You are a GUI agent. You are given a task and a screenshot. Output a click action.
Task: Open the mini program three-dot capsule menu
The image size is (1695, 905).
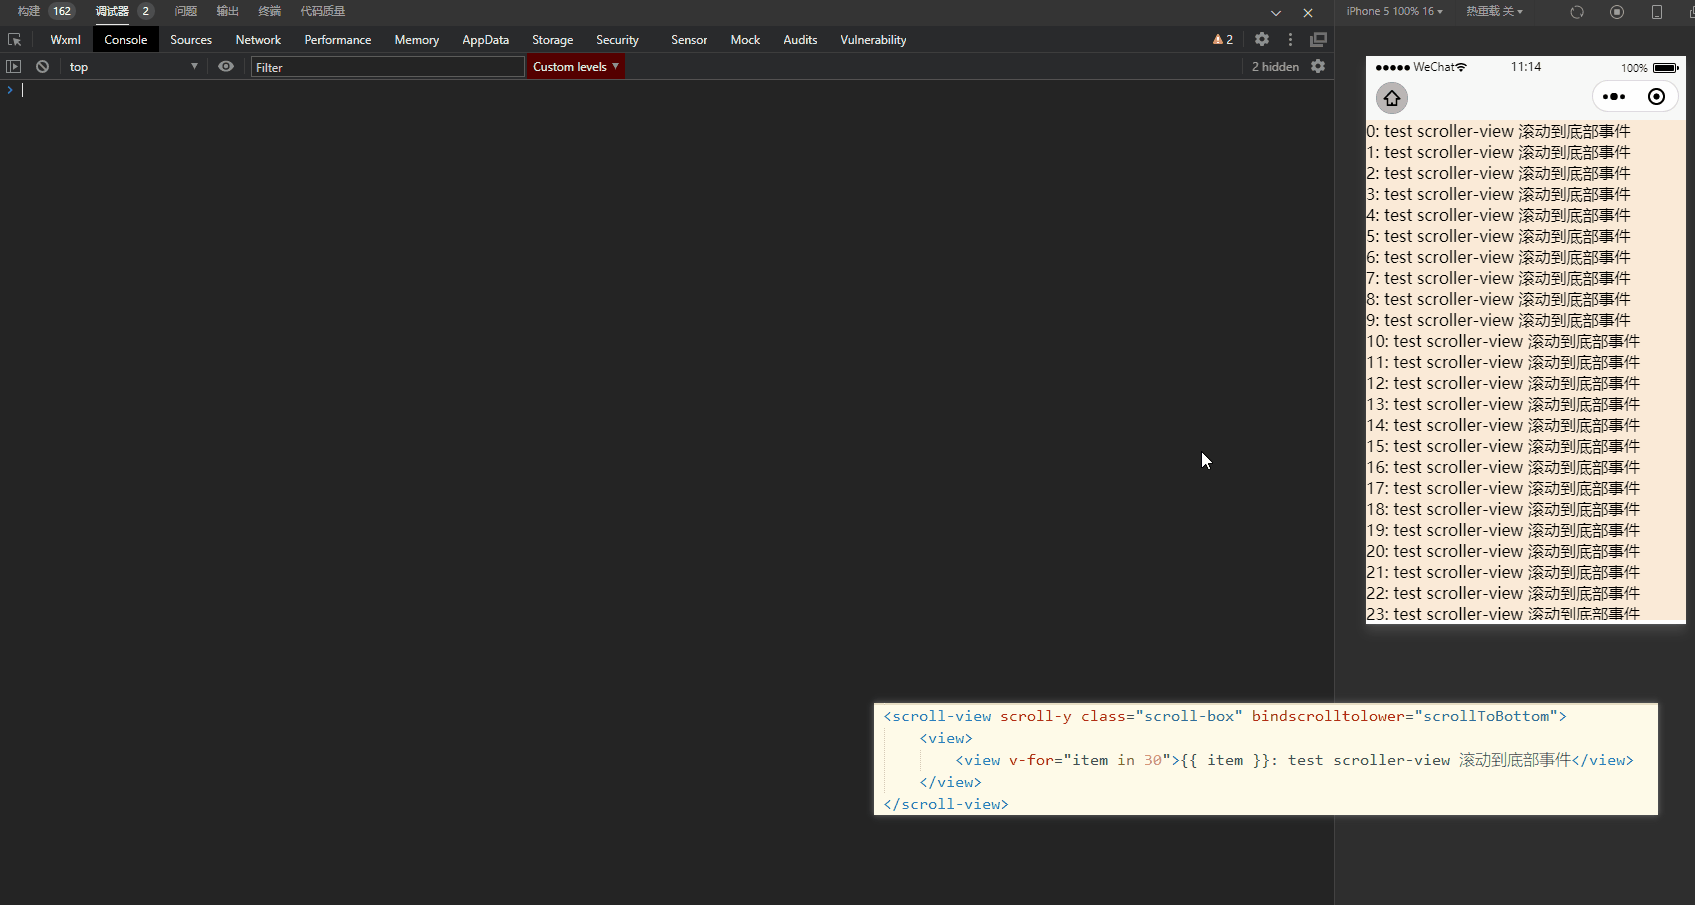(1614, 97)
